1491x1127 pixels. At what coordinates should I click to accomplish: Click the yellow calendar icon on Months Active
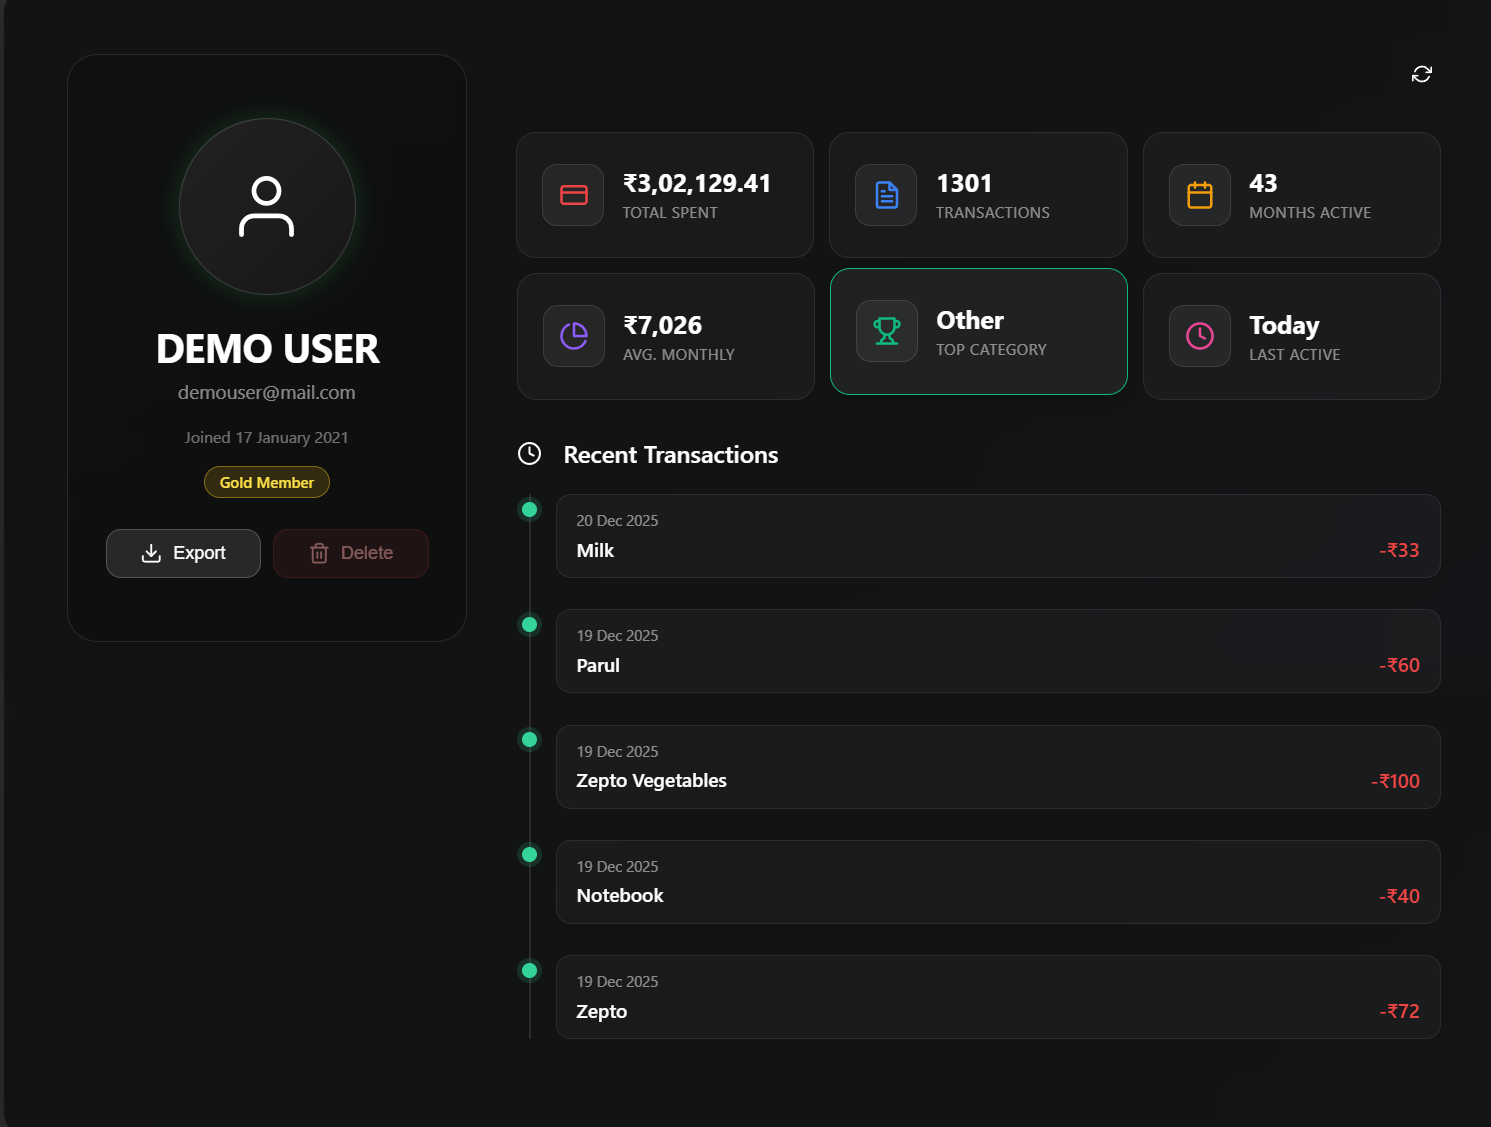[1199, 195]
